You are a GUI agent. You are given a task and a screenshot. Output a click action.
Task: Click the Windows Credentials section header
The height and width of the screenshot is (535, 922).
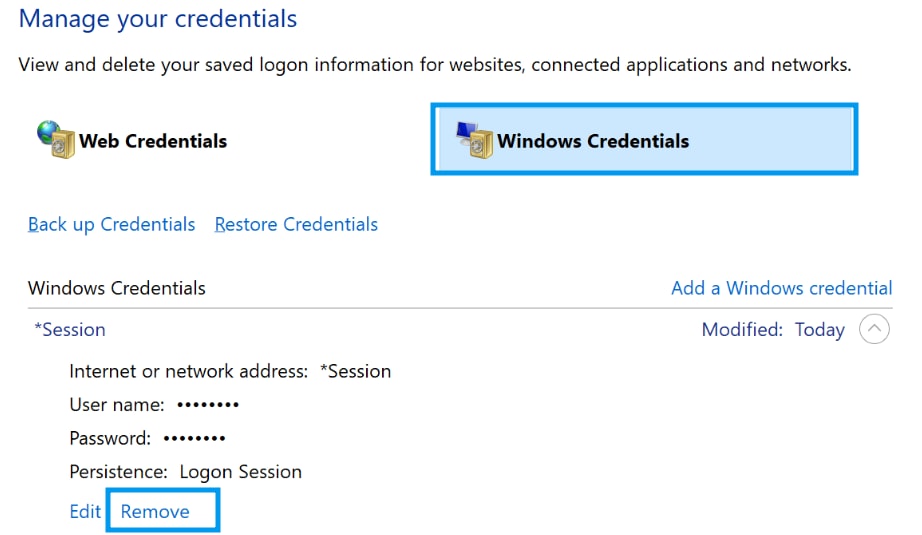[116, 288]
